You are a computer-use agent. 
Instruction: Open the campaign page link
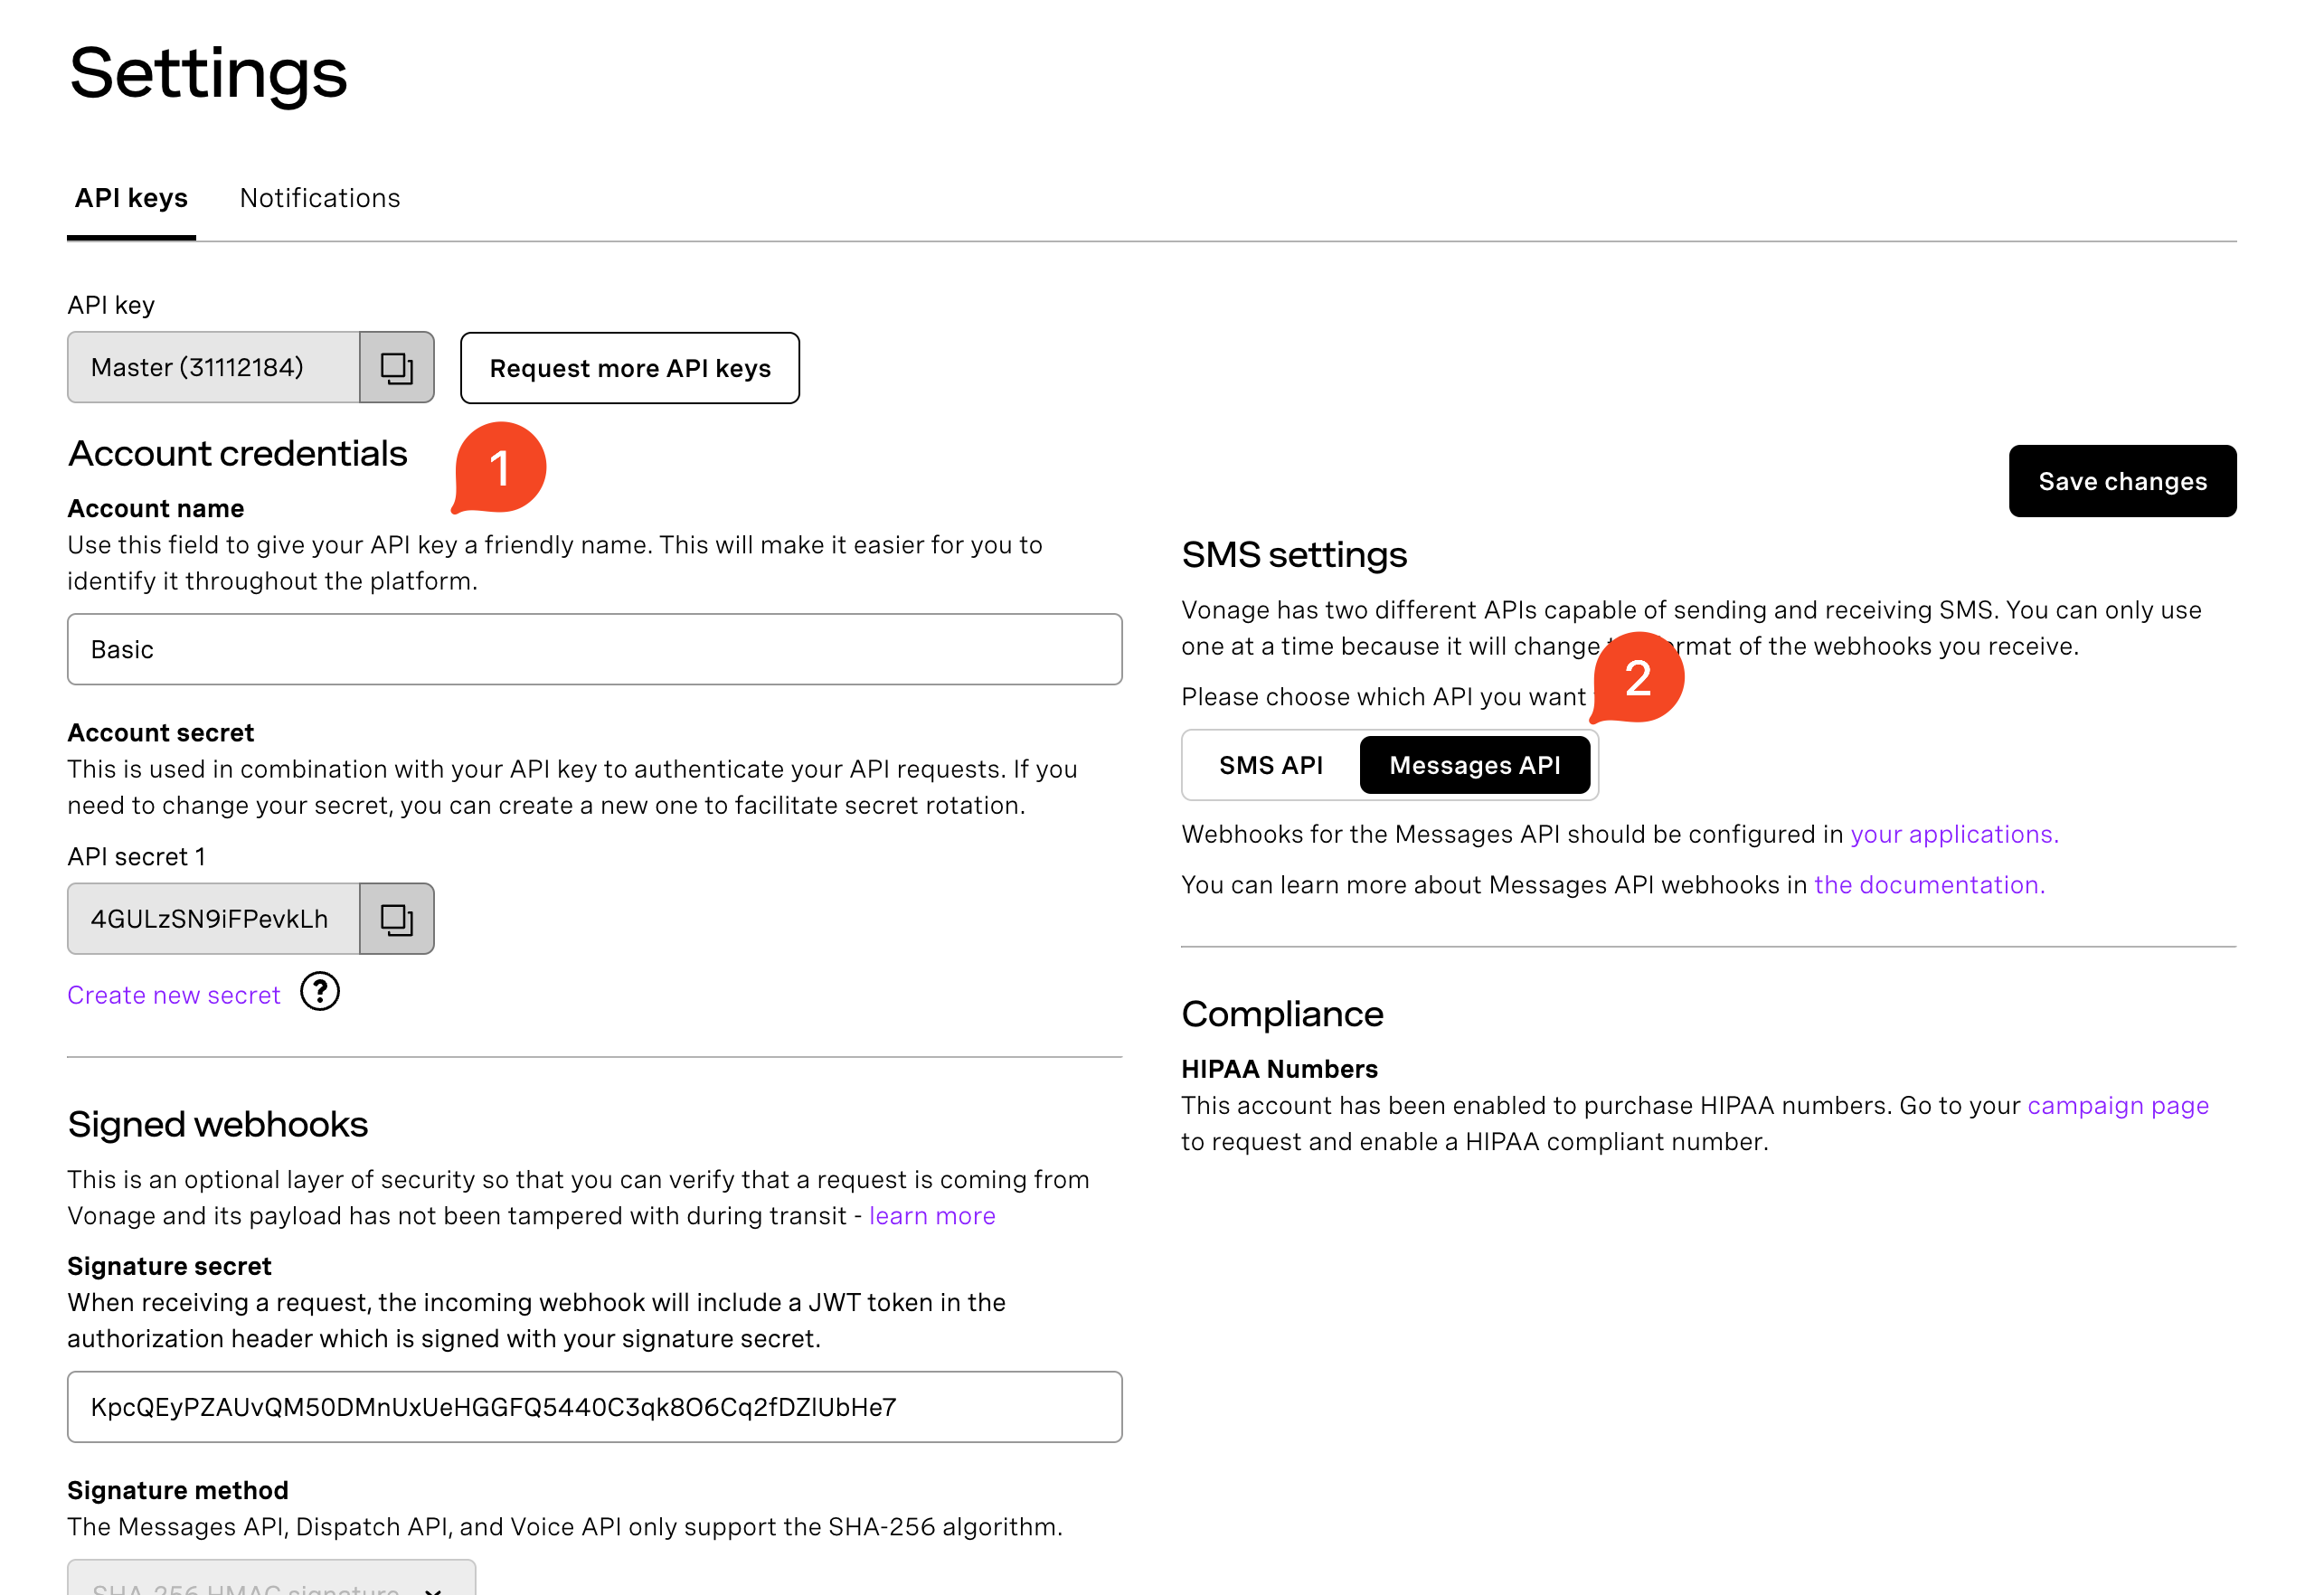(x=2117, y=1105)
